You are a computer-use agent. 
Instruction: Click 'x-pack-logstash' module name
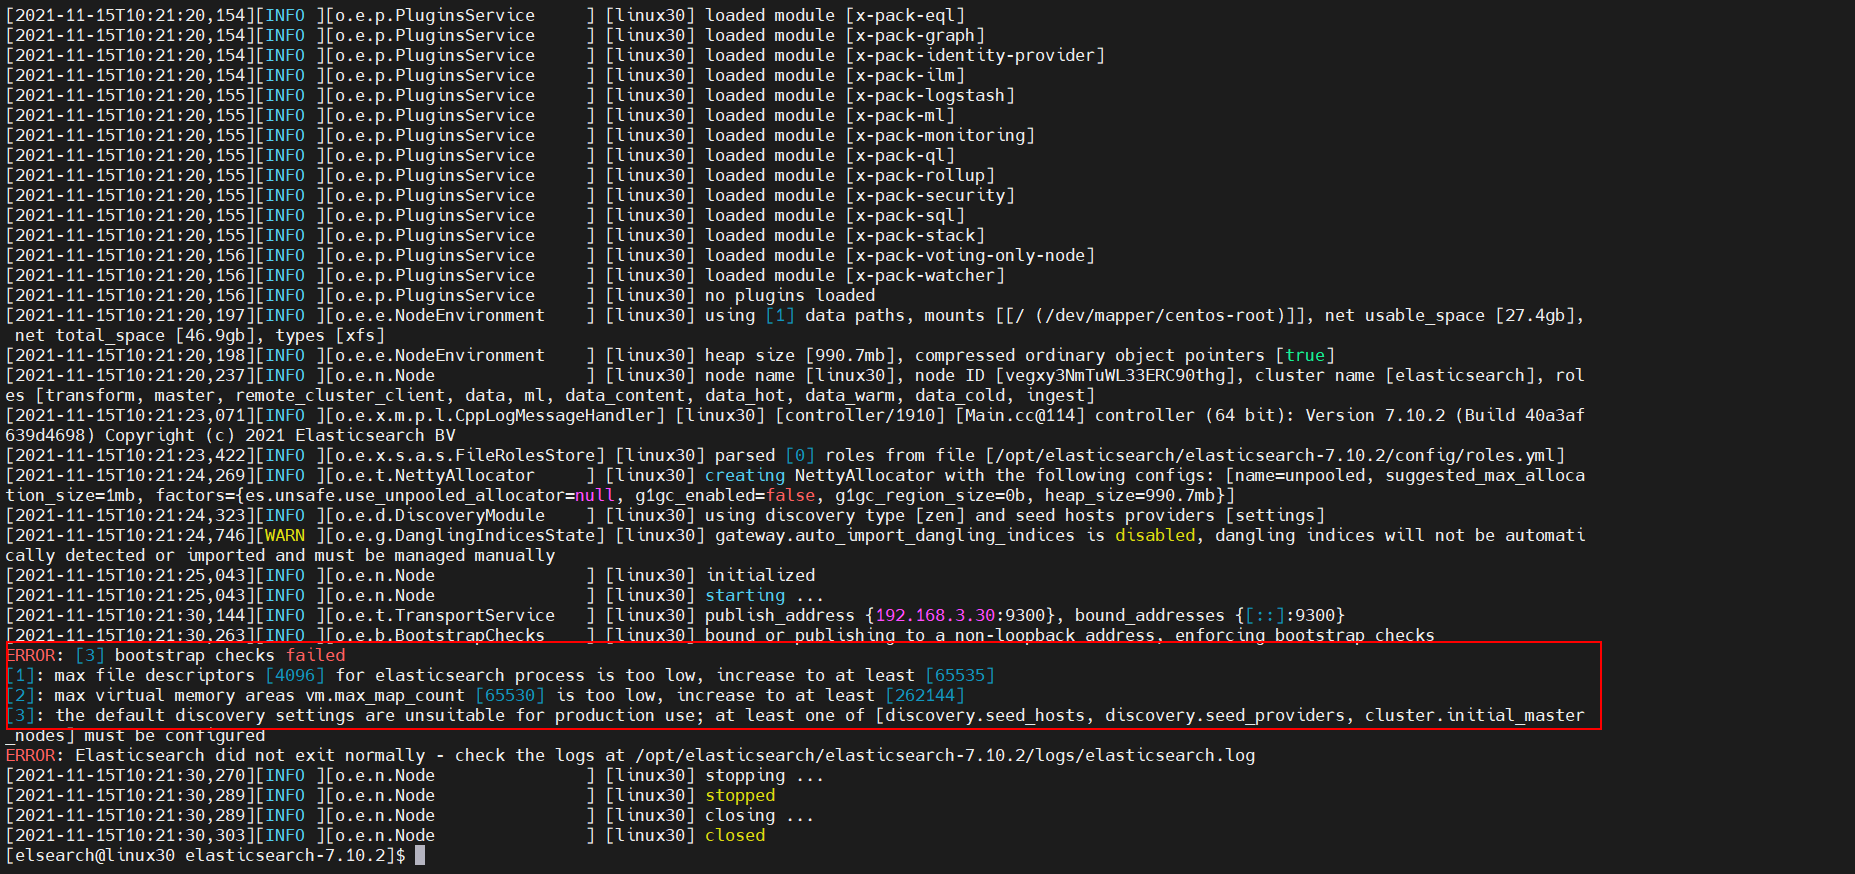click(x=930, y=95)
